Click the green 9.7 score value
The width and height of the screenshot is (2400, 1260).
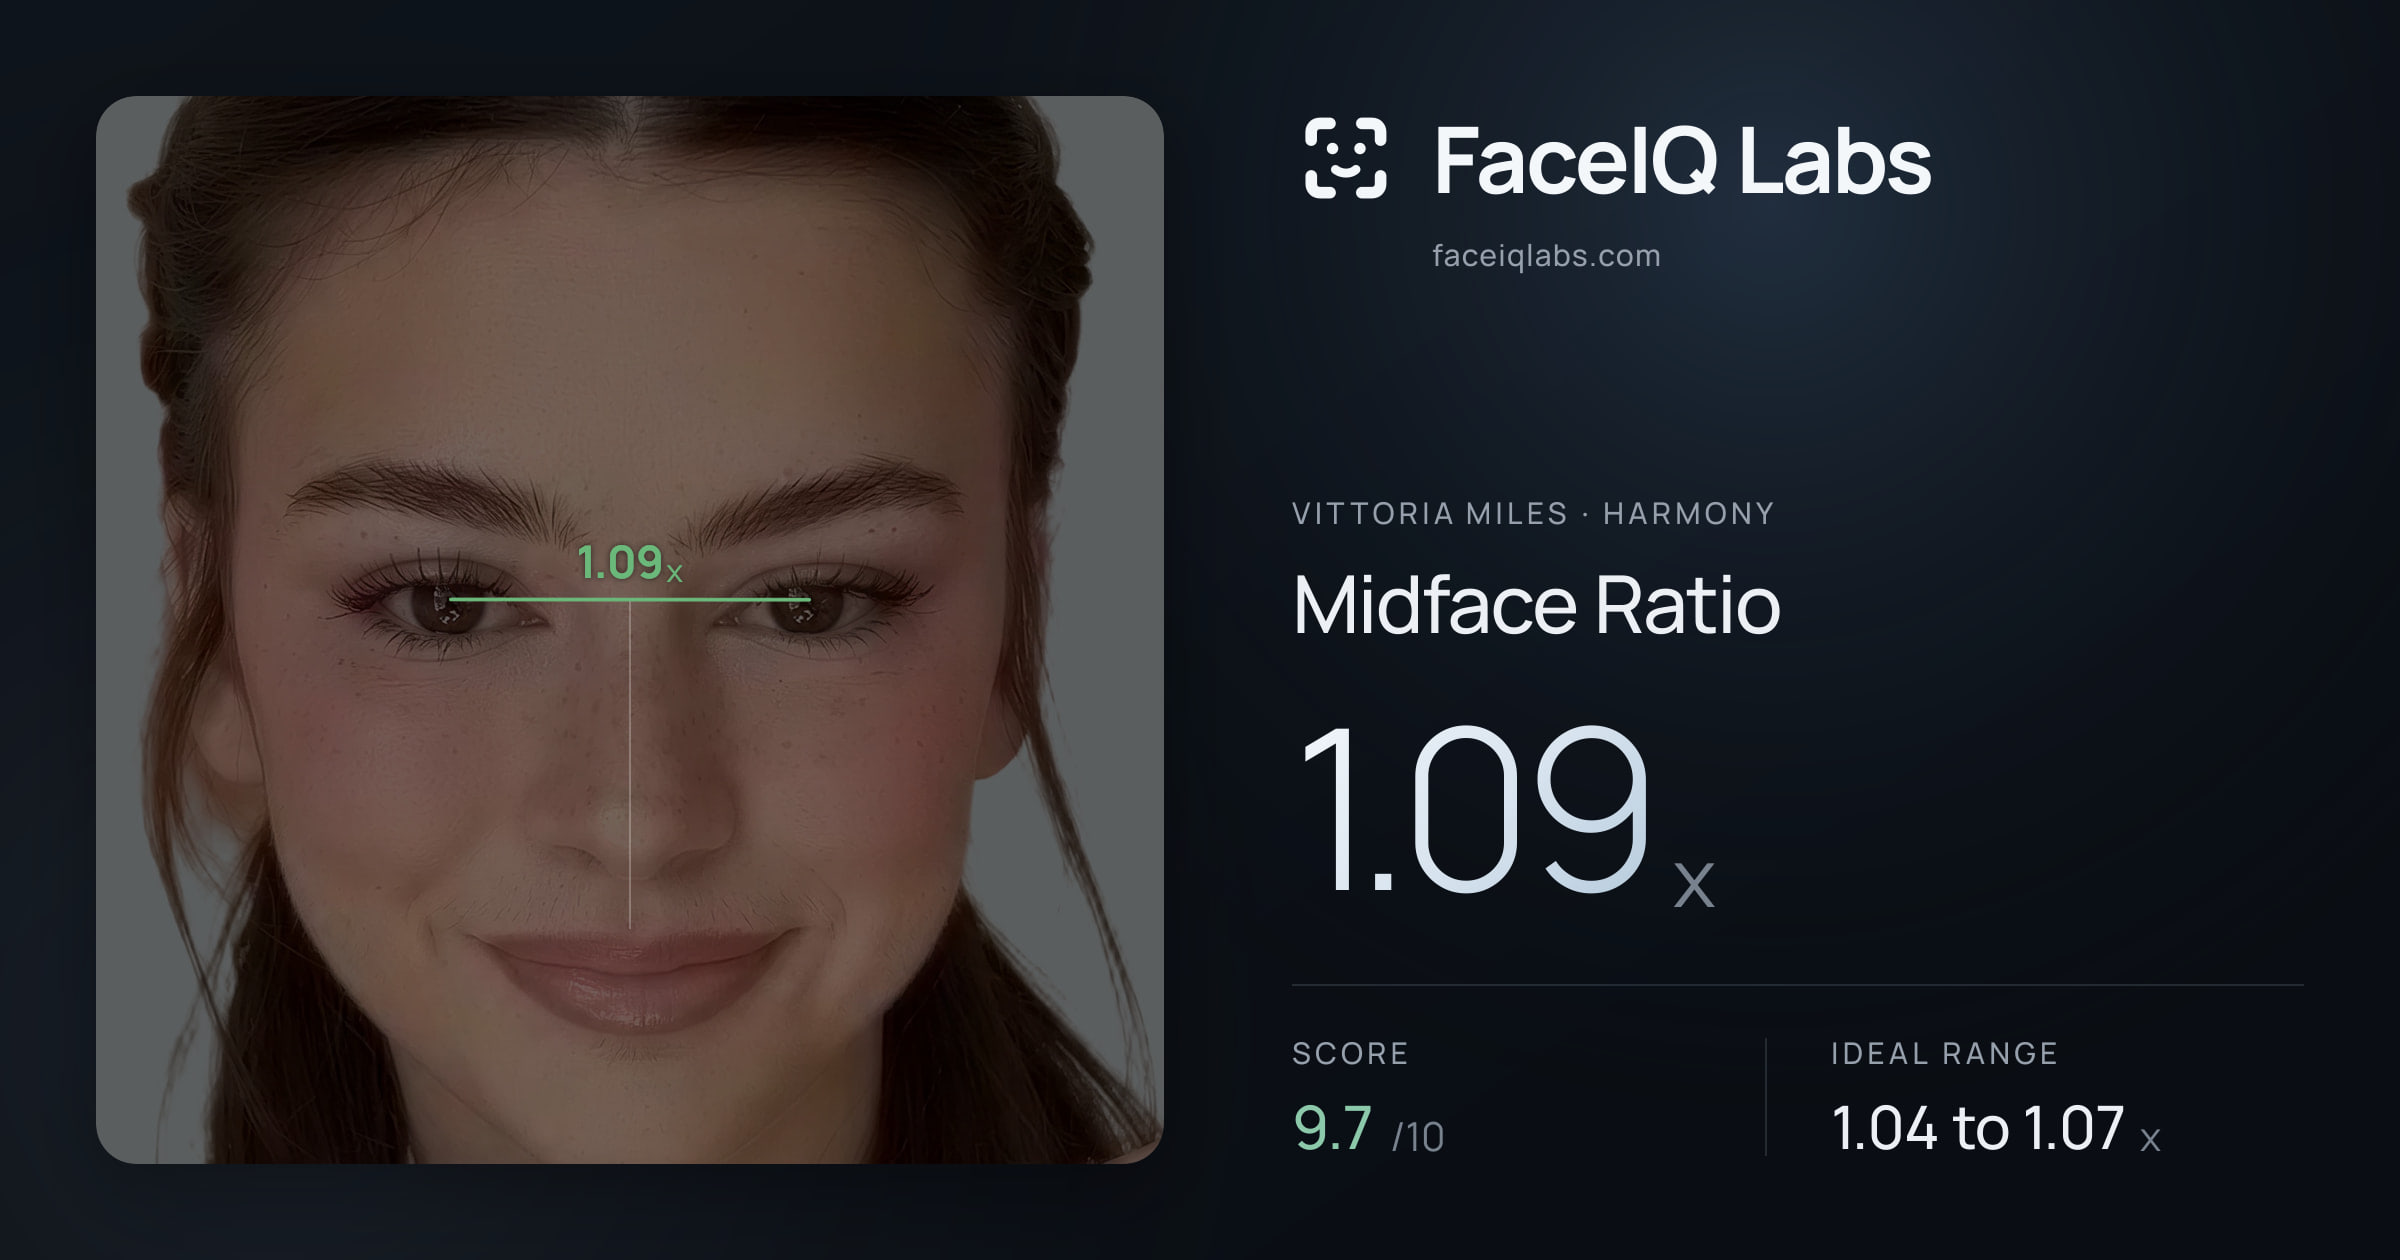click(1332, 1128)
